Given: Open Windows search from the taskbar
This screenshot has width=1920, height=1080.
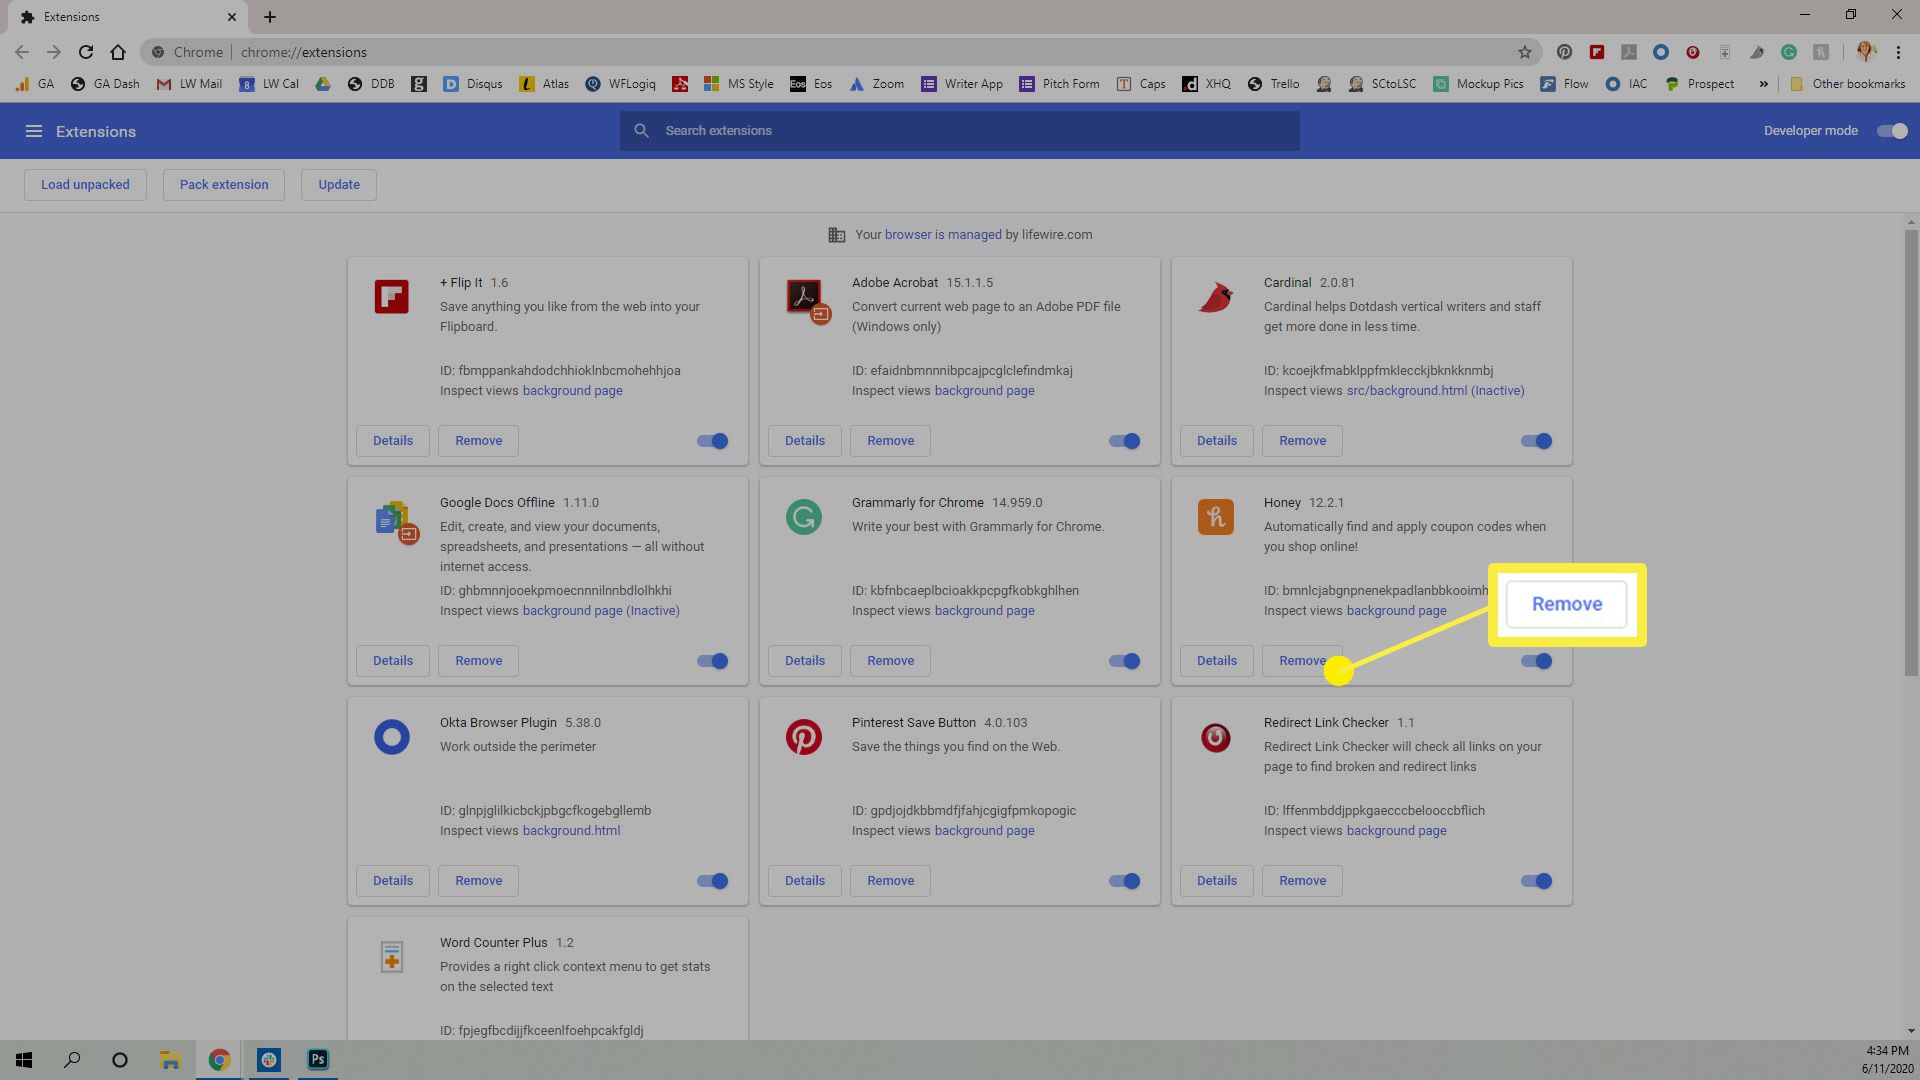Looking at the screenshot, I should click(72, 1060).
